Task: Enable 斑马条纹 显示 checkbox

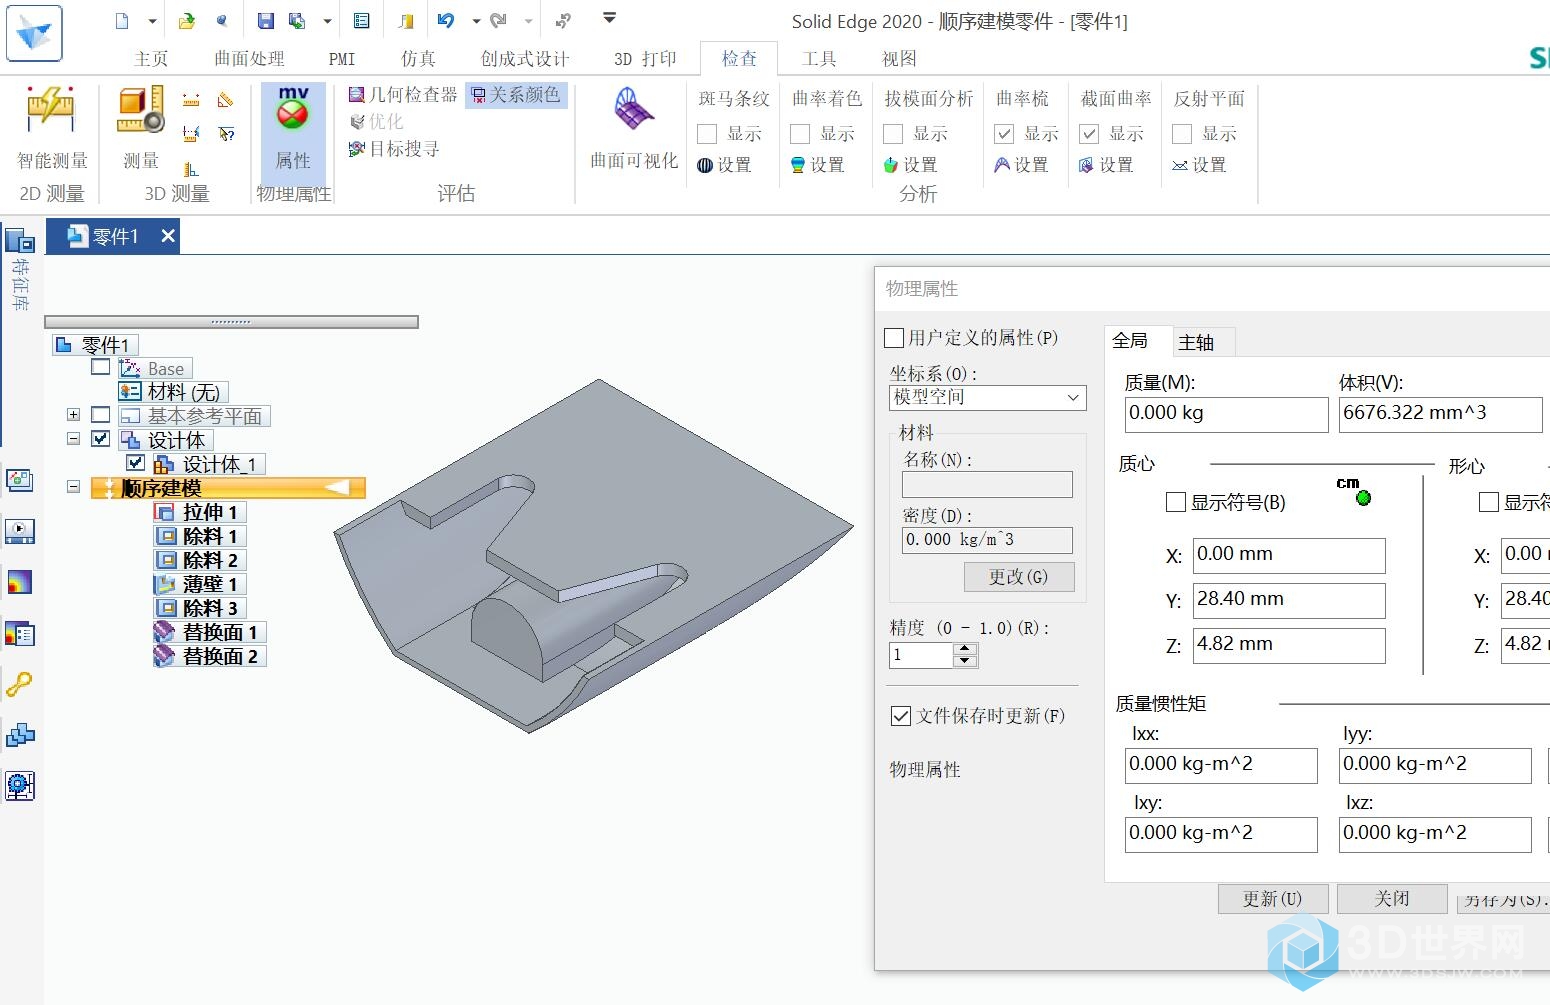Action: pyautogui.click(x=707, y=134)
